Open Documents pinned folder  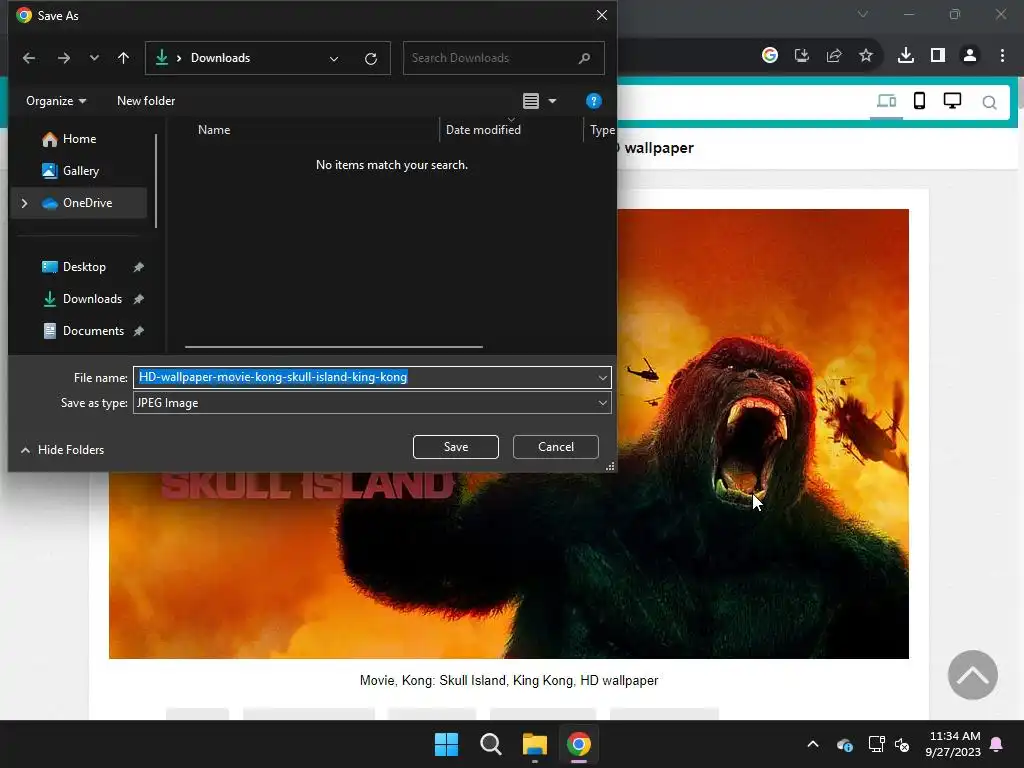coord(79,331)
